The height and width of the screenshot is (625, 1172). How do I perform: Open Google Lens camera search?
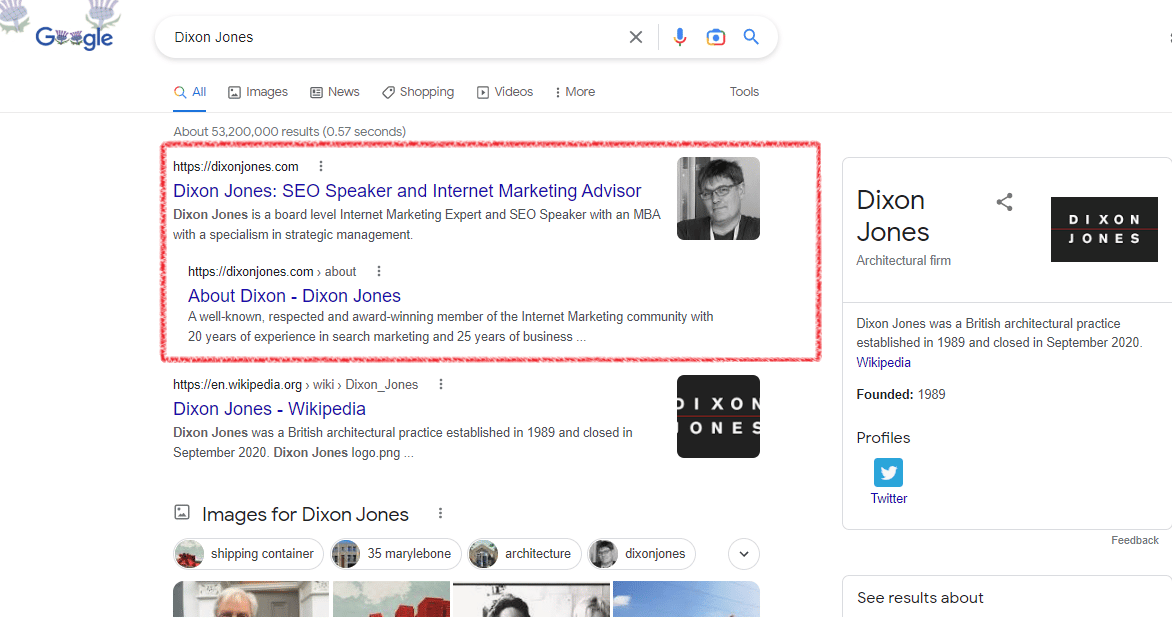click(x=715, y=37)
